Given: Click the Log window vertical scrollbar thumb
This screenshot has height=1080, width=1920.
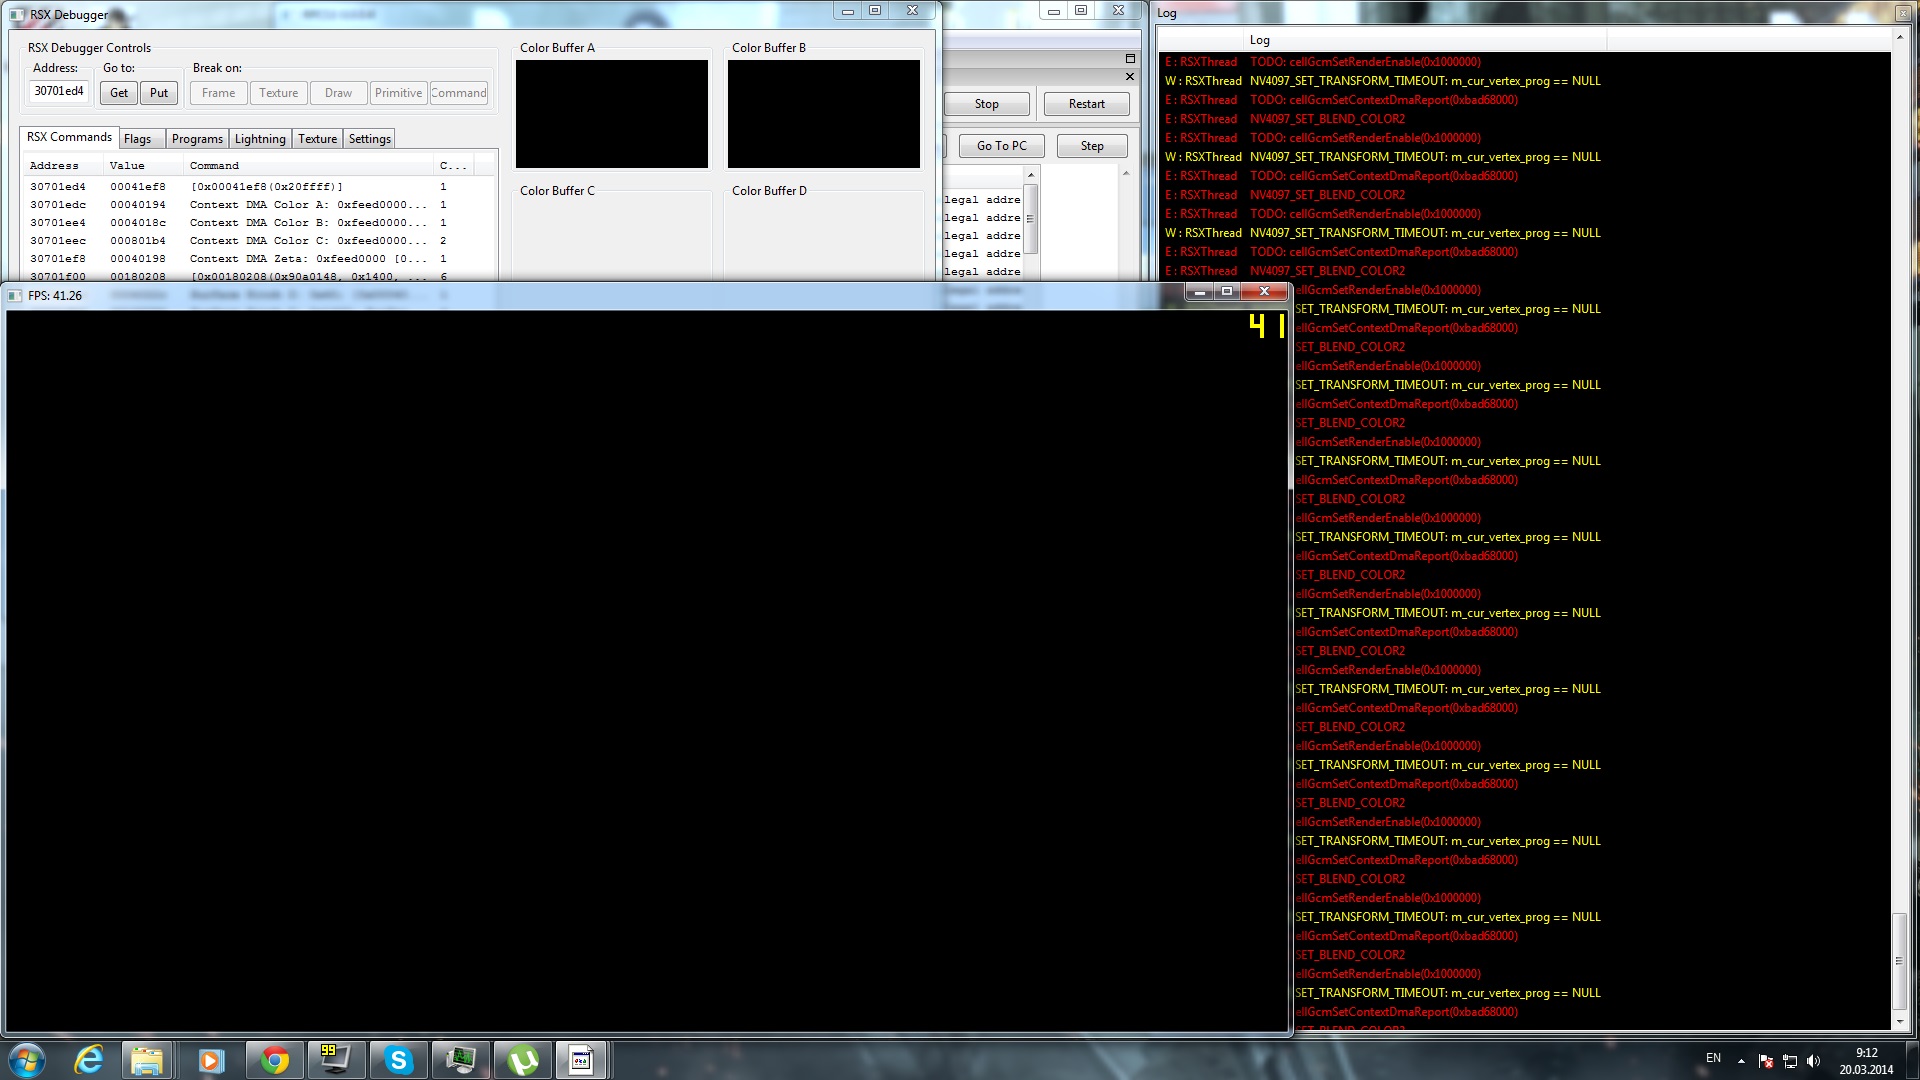Looking at the screenshot, I should point(1899,960).
